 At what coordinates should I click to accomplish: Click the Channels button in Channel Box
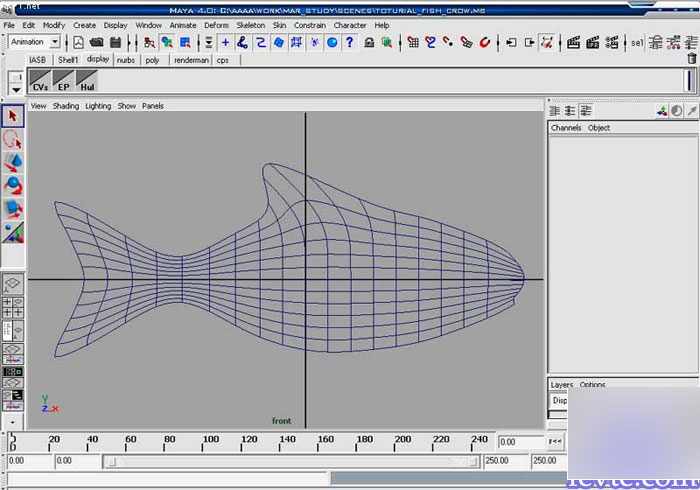click(x=565, y=128)
